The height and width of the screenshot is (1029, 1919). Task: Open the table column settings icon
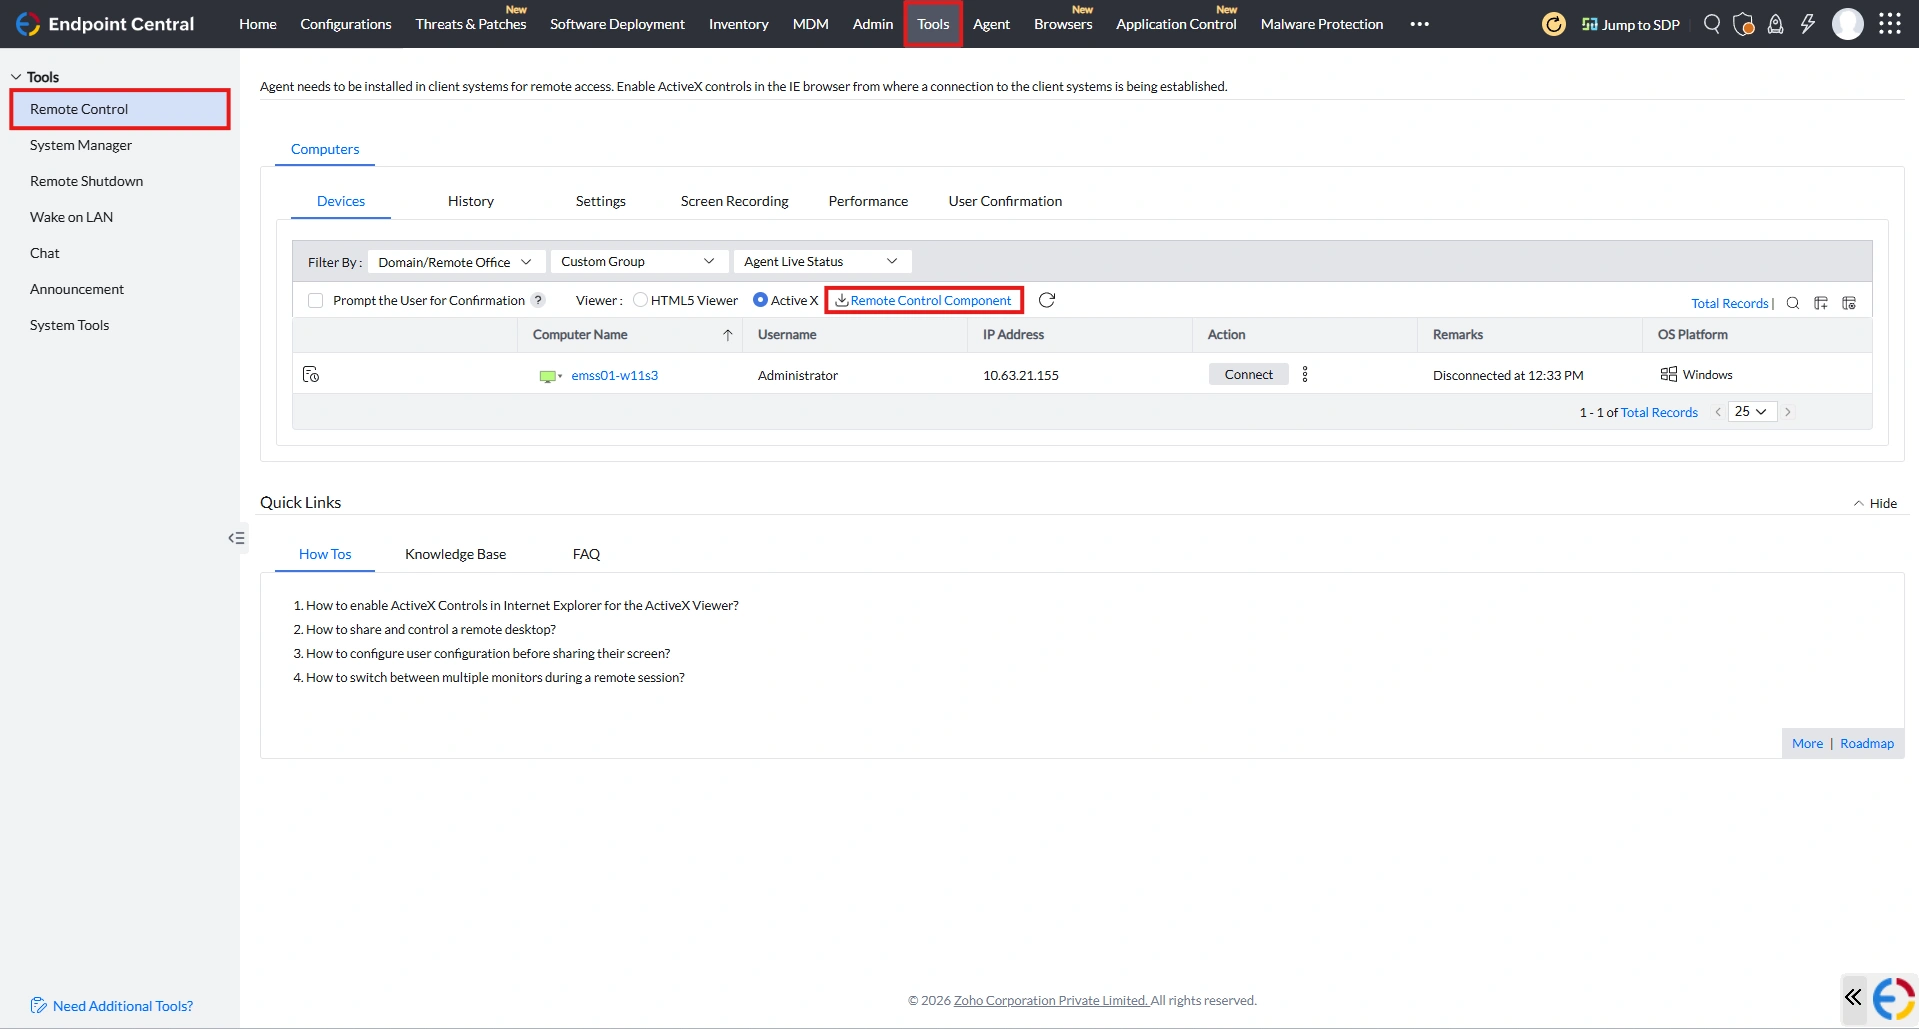pyautogui.click(x=1849, y=303)
